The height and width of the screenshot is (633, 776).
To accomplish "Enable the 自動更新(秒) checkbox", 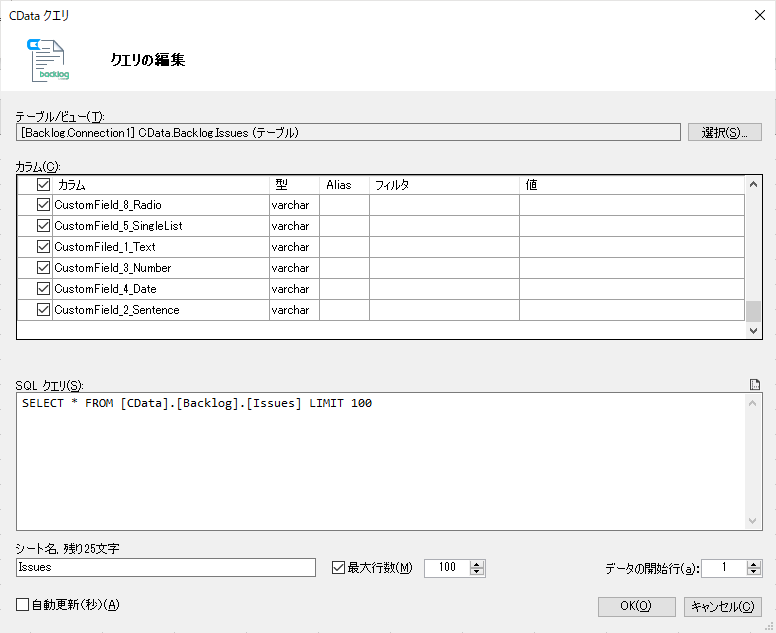I will pyautogui.click(x=22, y=604).
